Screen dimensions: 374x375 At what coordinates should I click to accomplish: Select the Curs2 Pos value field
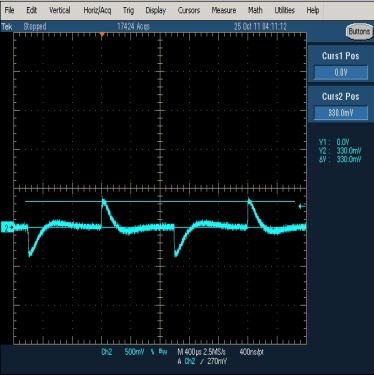[x=341, y=113]
